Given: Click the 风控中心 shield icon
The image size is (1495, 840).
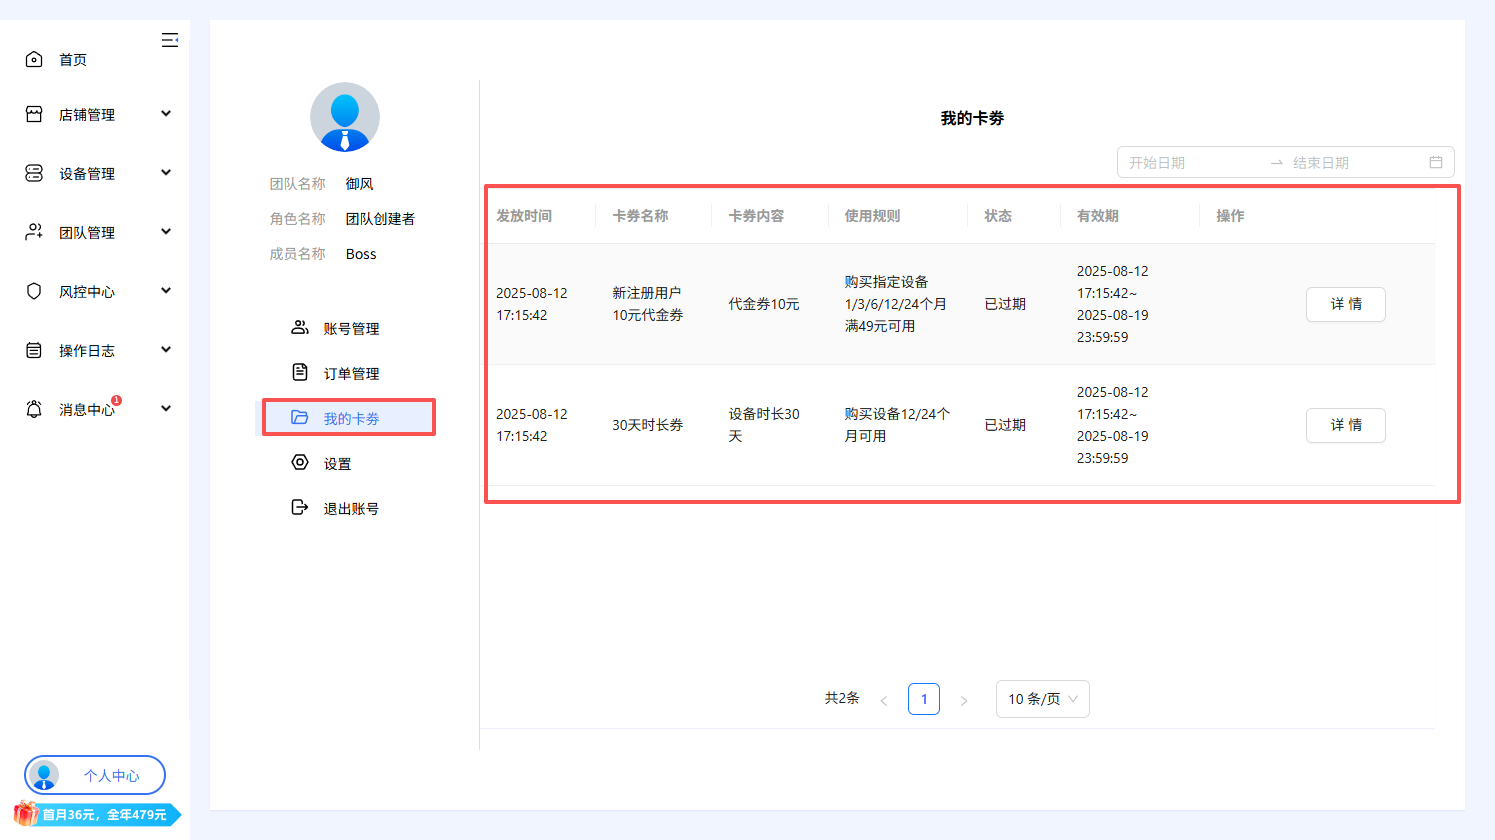Looking at the screenshot, I should coord(33,290).
